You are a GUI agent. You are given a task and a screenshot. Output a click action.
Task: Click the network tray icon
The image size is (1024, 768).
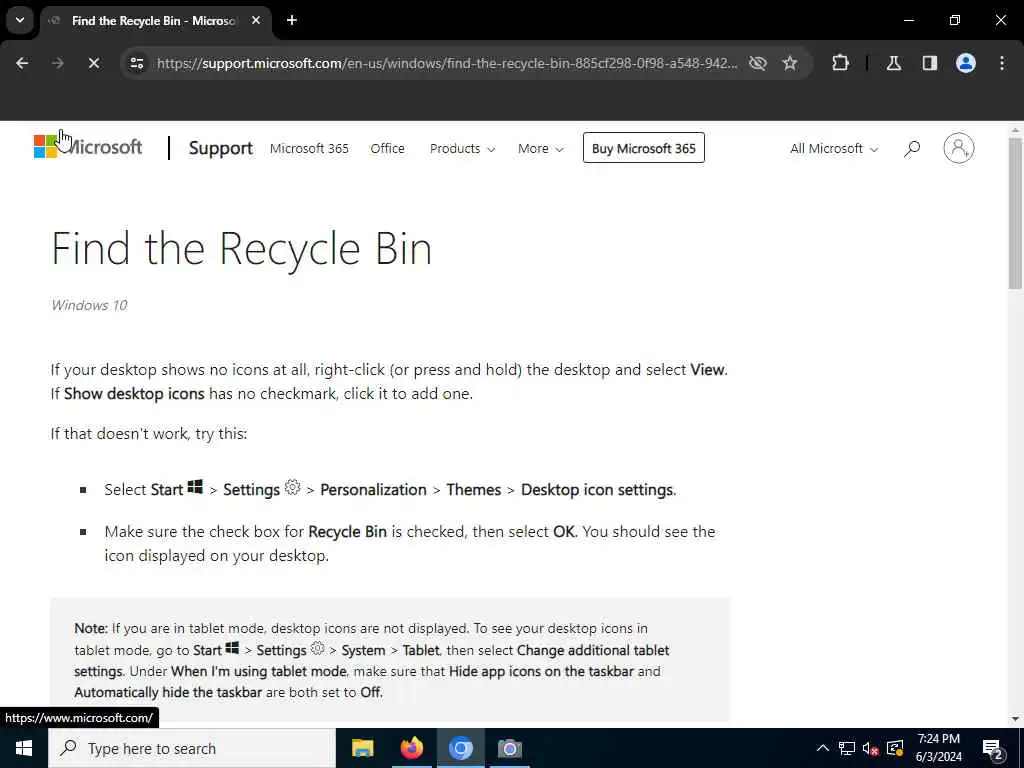pos(847,748)
